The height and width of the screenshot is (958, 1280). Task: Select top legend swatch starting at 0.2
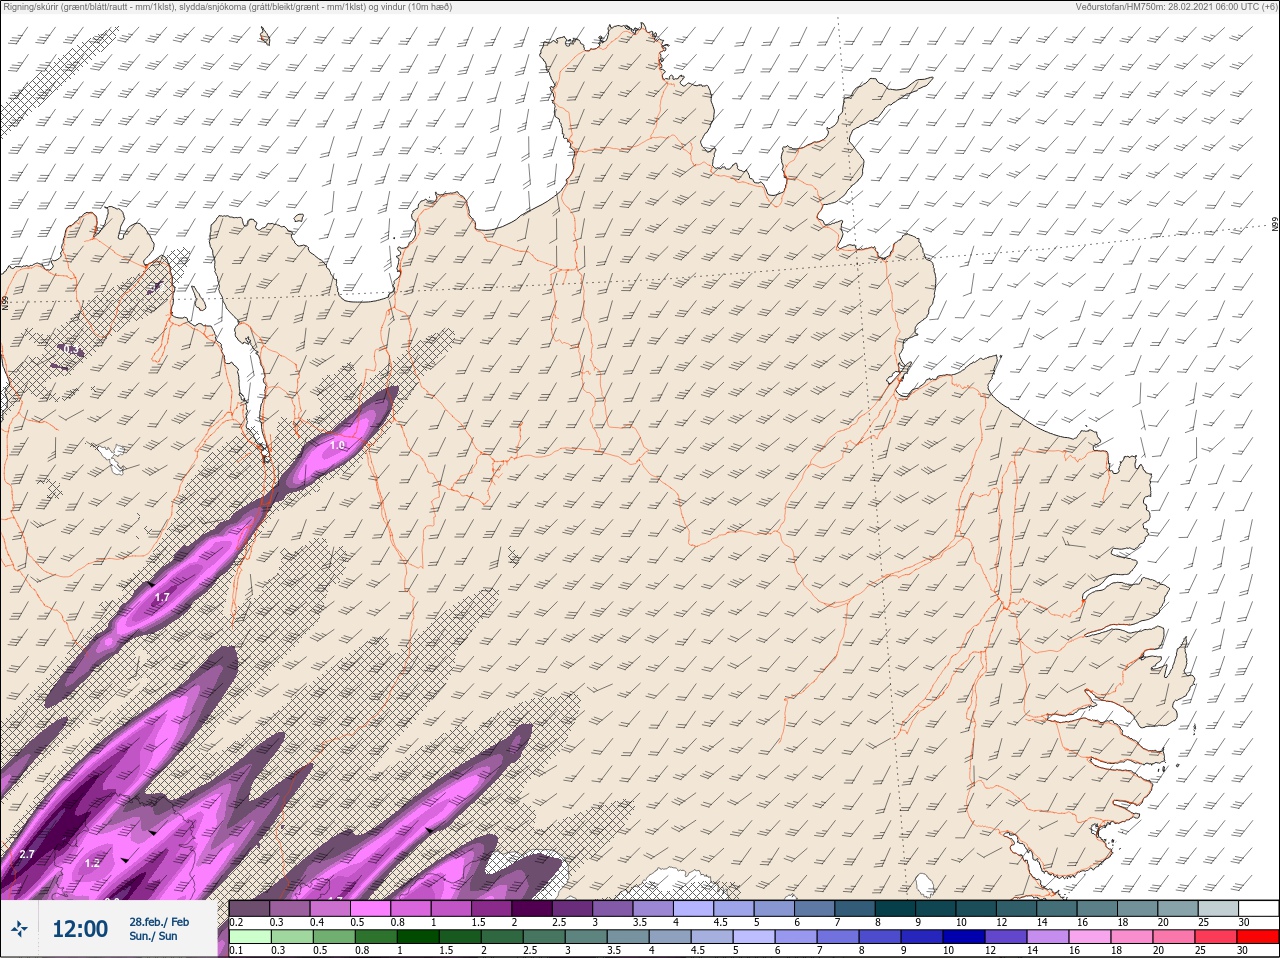click(249, 908)
